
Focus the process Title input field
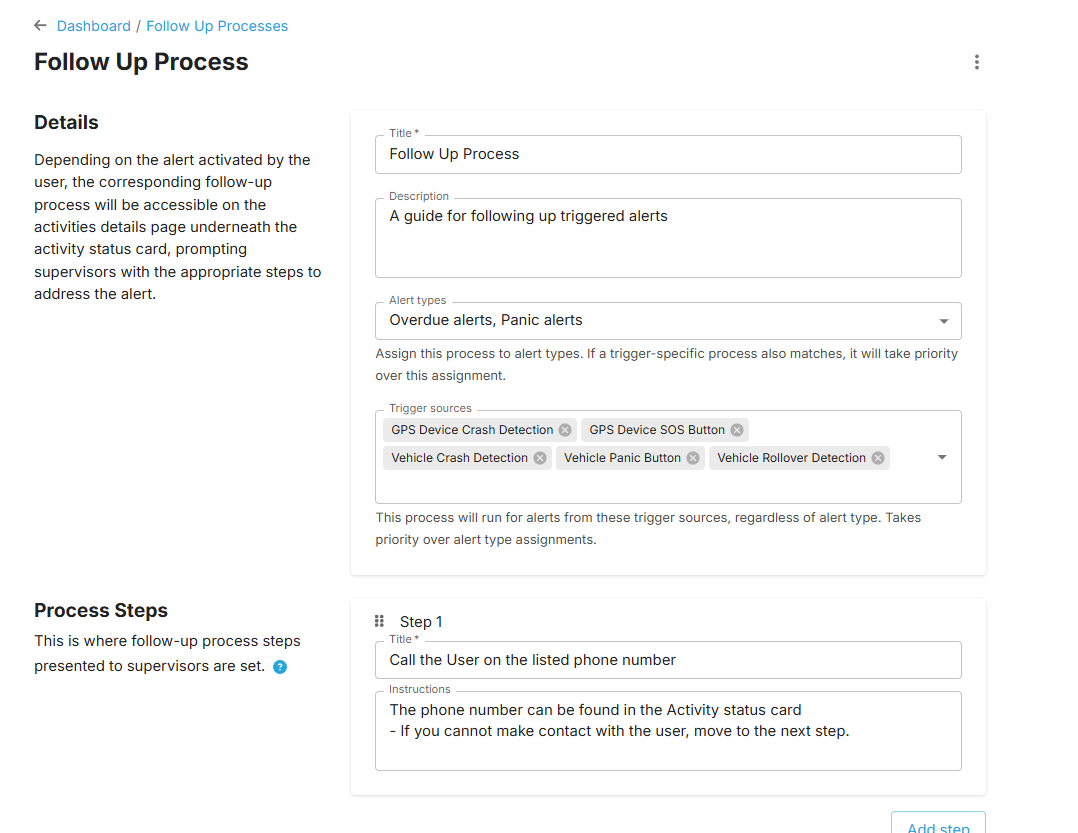click(668, 155)
